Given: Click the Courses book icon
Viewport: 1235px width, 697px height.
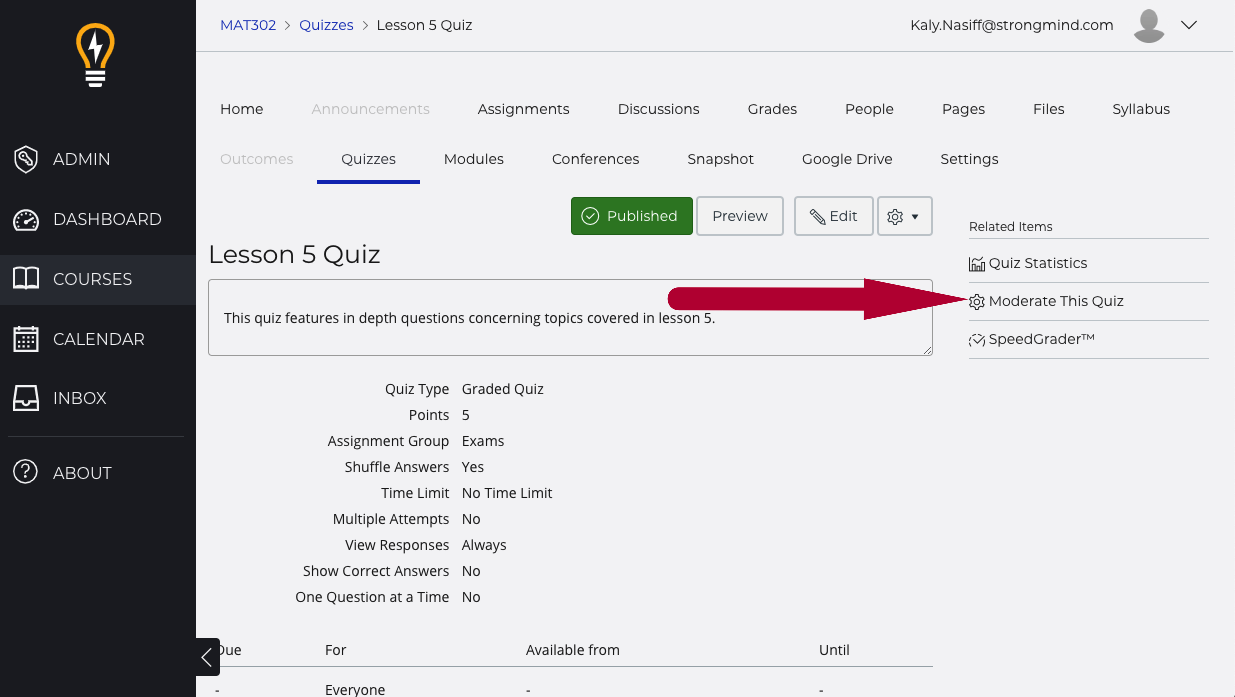Looking at the screenshot, I should click(x=26, y=279).
